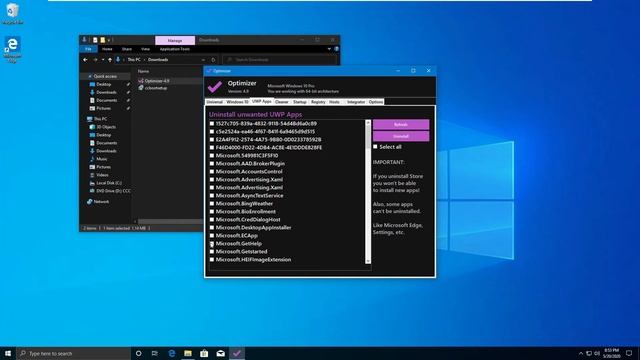Open the notification center icon
This screenshot has width=640, height=360.
pos(629,353)
